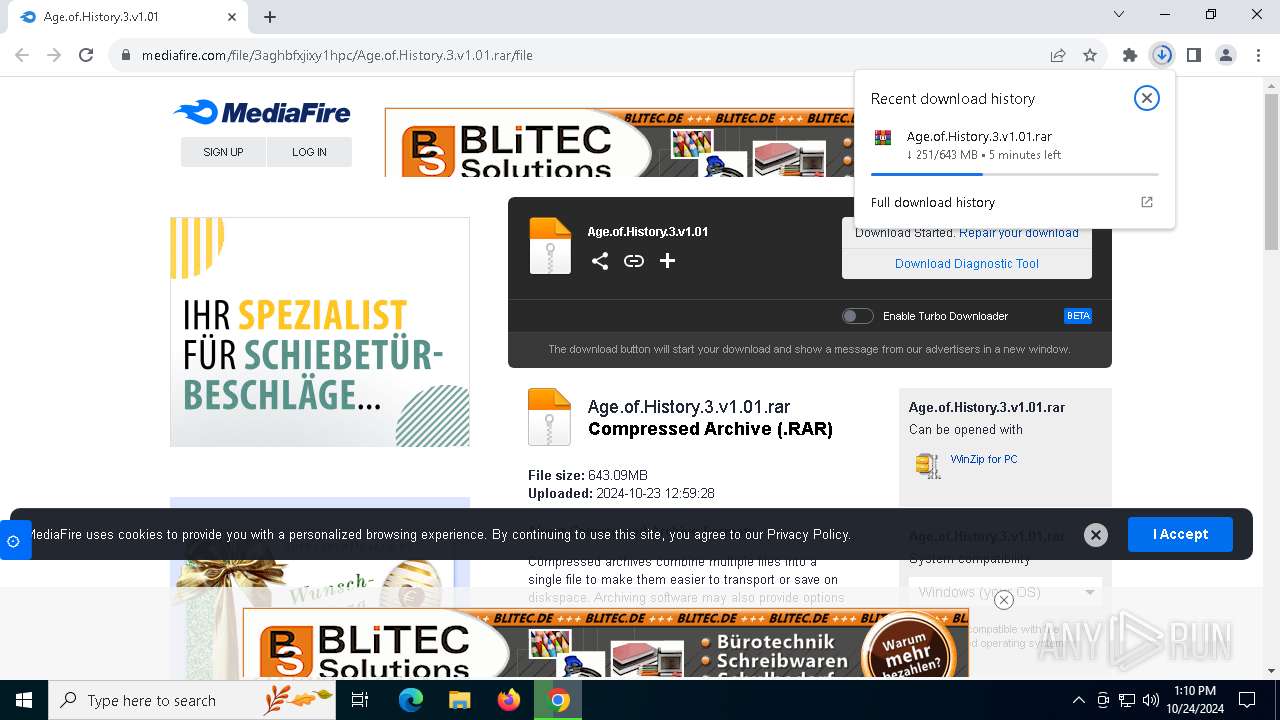Go back in browser history
The image size is (1280, 720).
point(22,55)
